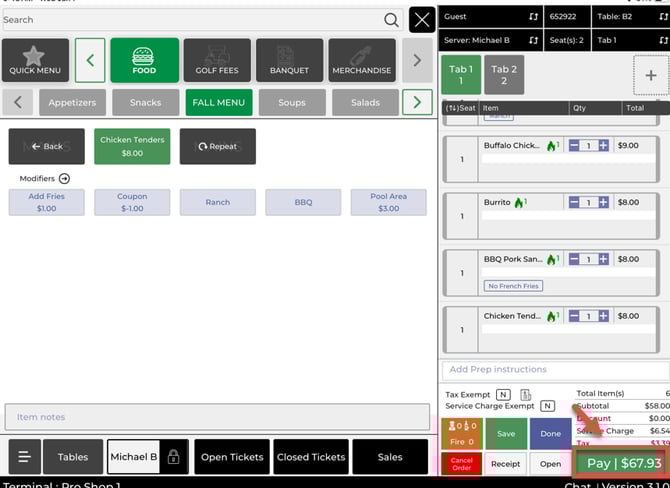Toggle the Tax Exempt N box
The height and width of the screenshot is (488, 670).
pos(503,395)
